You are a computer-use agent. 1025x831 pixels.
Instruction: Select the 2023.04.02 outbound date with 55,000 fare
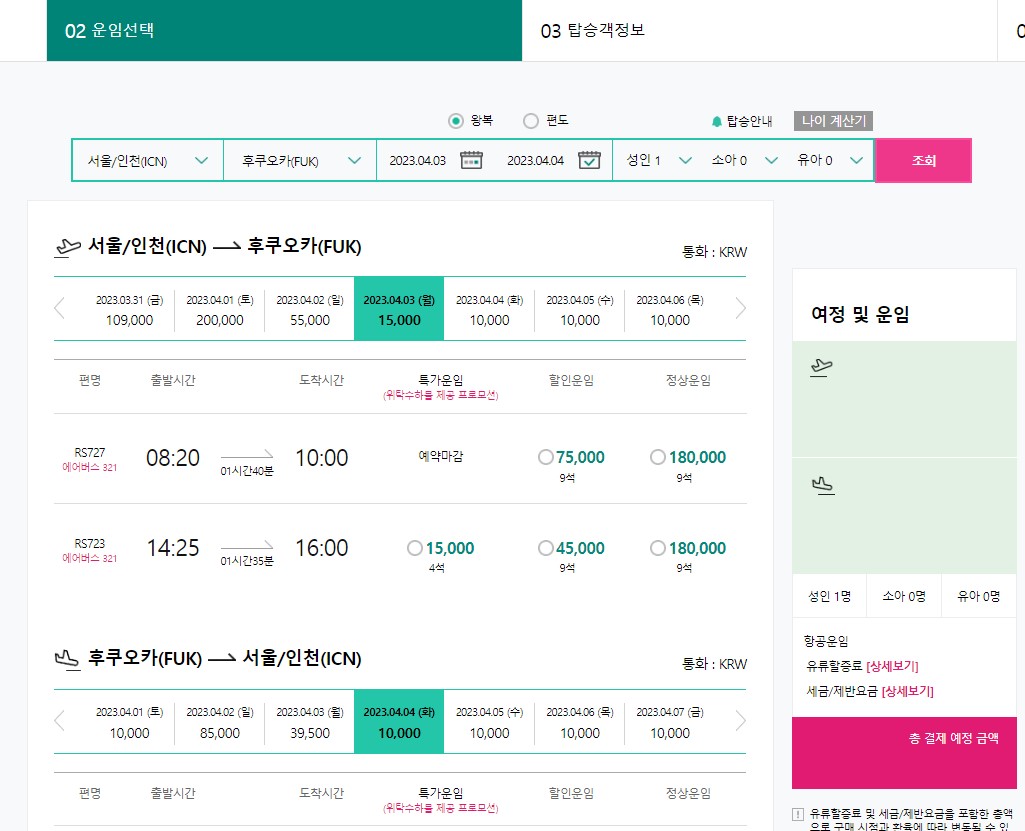(x=308, y=309)
